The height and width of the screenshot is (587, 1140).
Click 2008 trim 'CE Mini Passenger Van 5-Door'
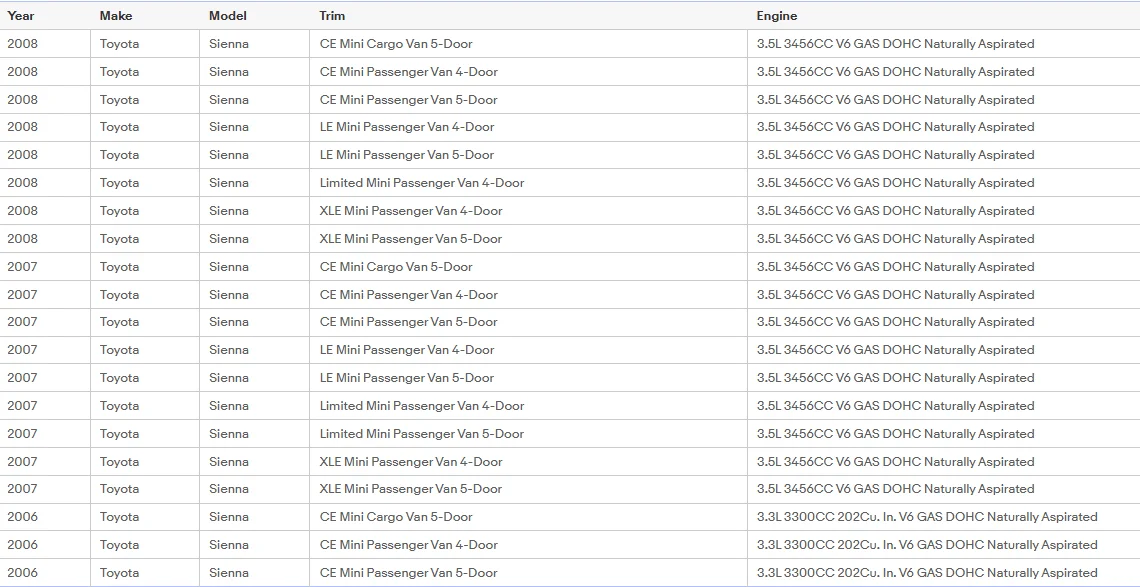(409, 100)
